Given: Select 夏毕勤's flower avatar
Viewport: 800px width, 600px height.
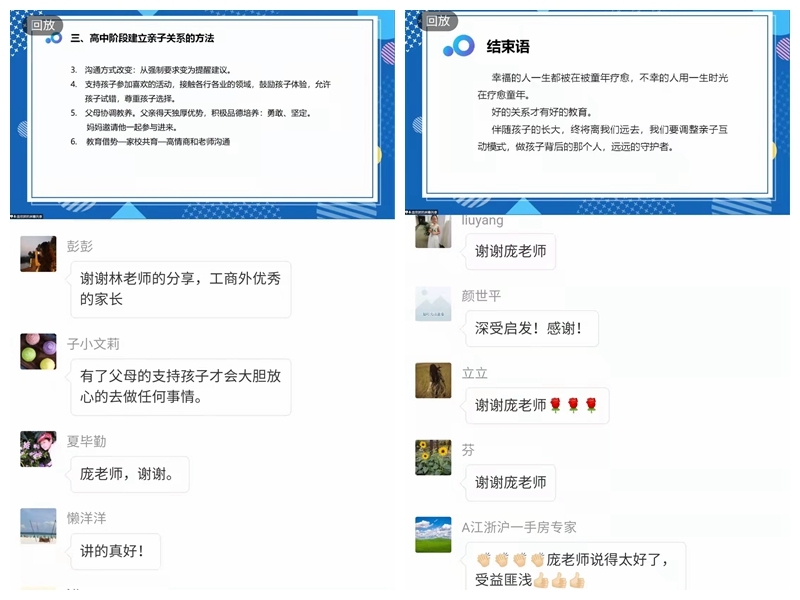Looking at the screenshot, I should 38,449.
